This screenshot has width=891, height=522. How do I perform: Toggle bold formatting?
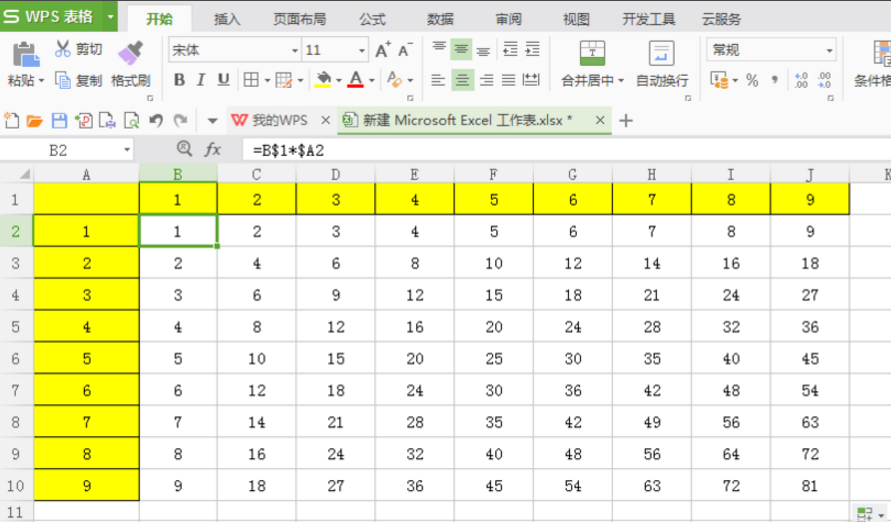click(x=179, y=80)
